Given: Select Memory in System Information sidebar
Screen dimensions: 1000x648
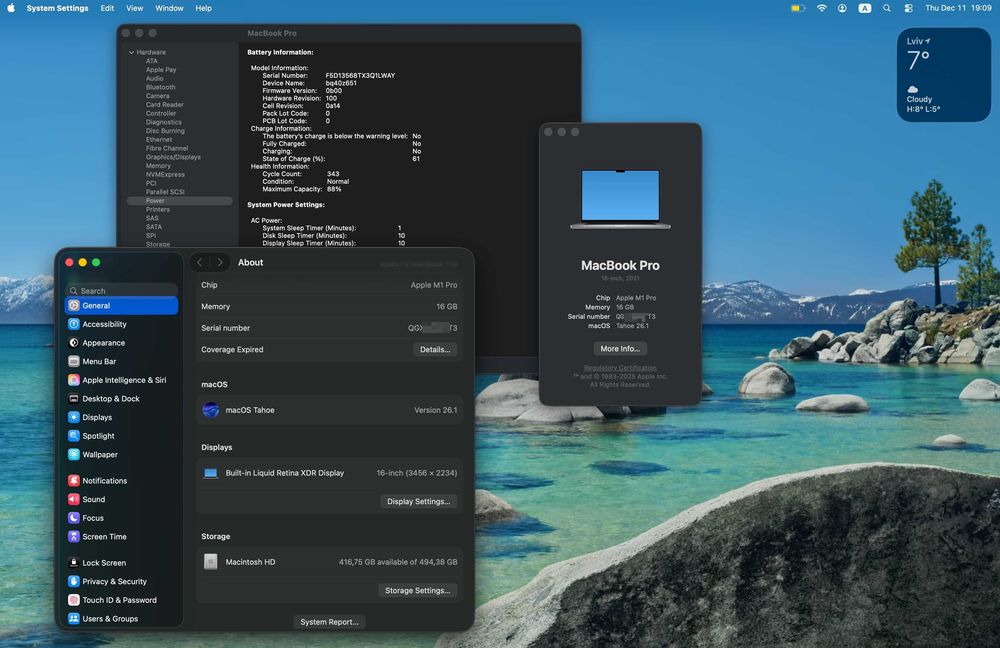Looking at the screenshot, I should click(x=158, y=166).
